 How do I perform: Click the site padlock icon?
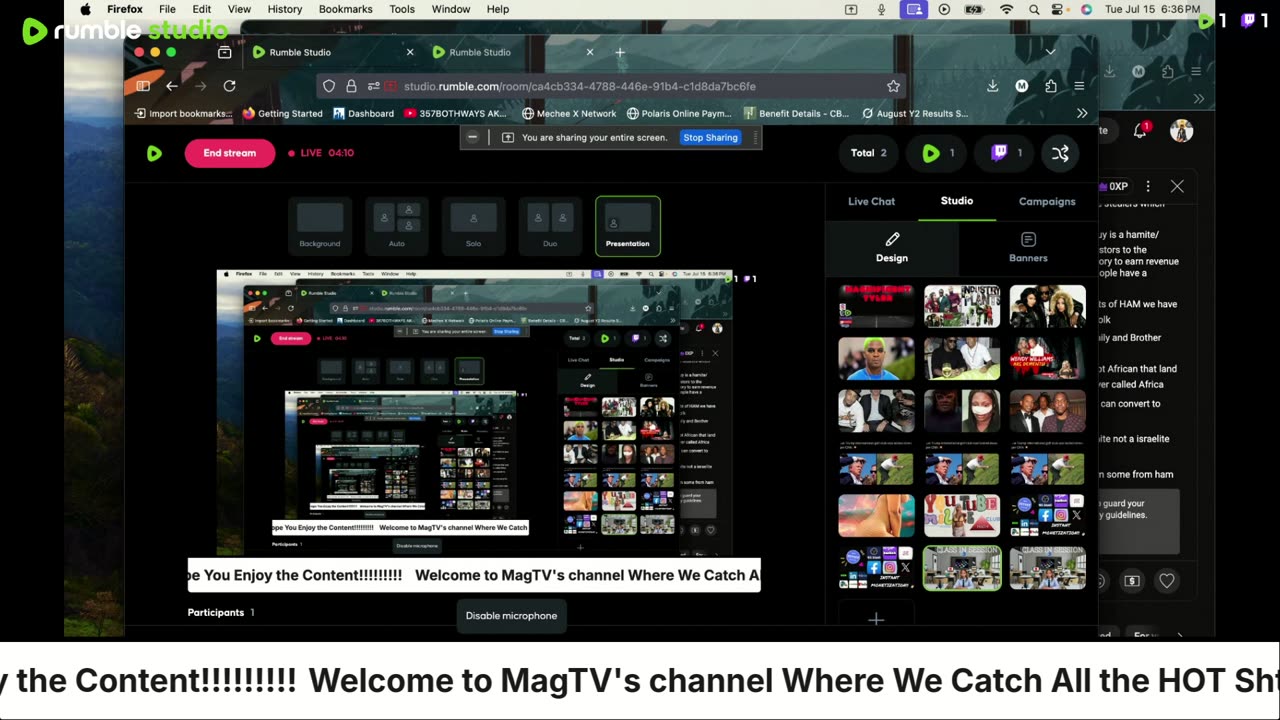pyautogui.click(x=351, y=86)
